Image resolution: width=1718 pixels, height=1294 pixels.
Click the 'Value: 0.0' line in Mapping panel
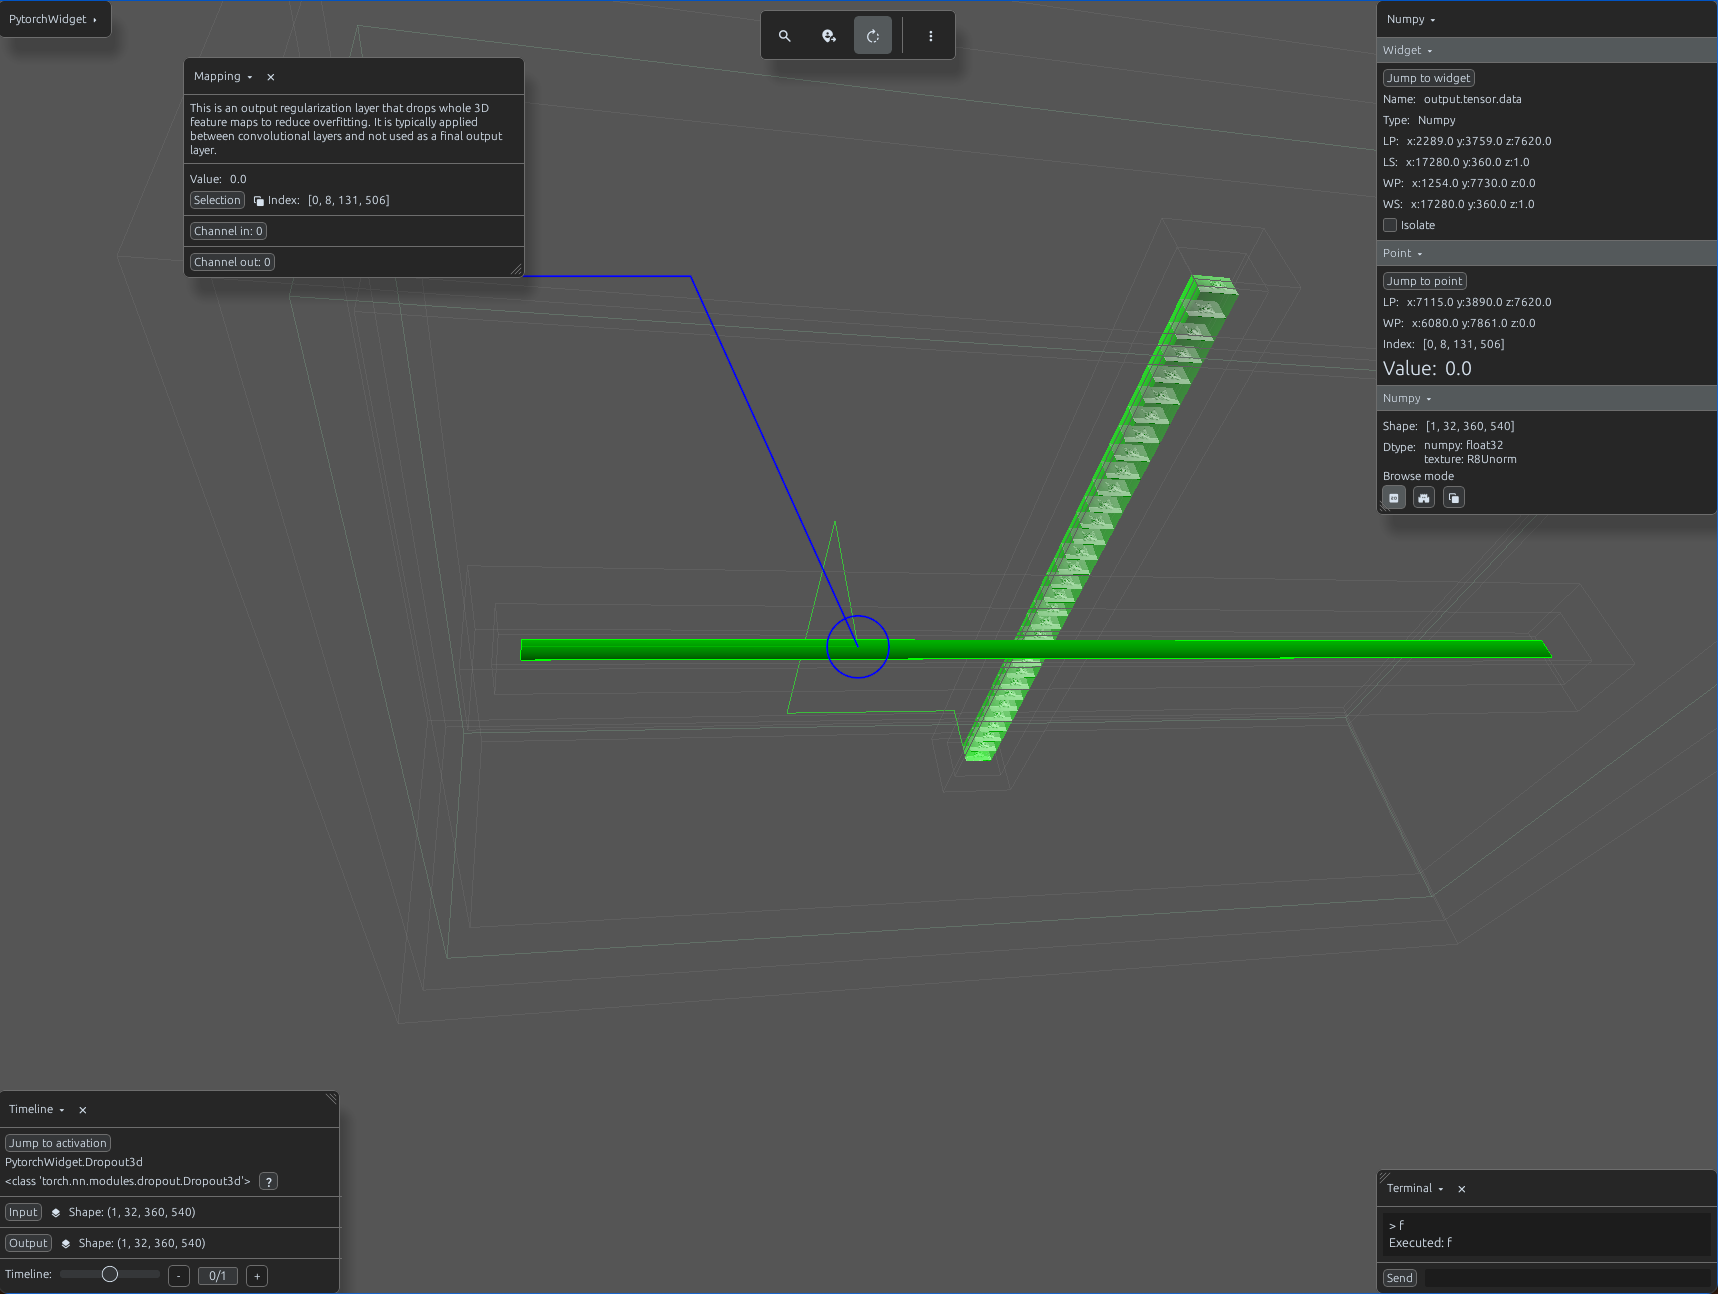point(218,179)
